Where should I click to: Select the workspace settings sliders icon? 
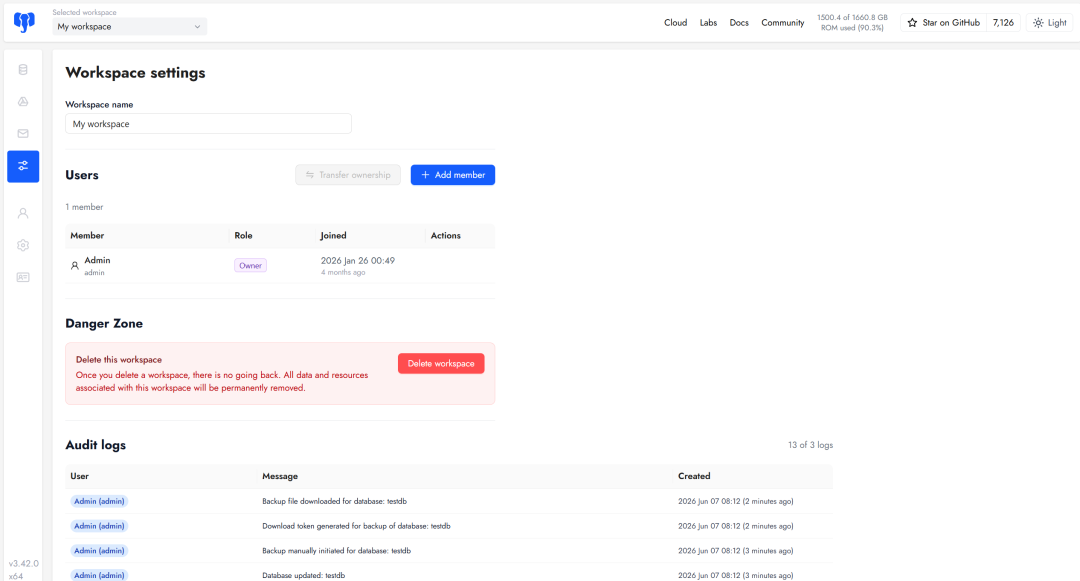[23, 166]
